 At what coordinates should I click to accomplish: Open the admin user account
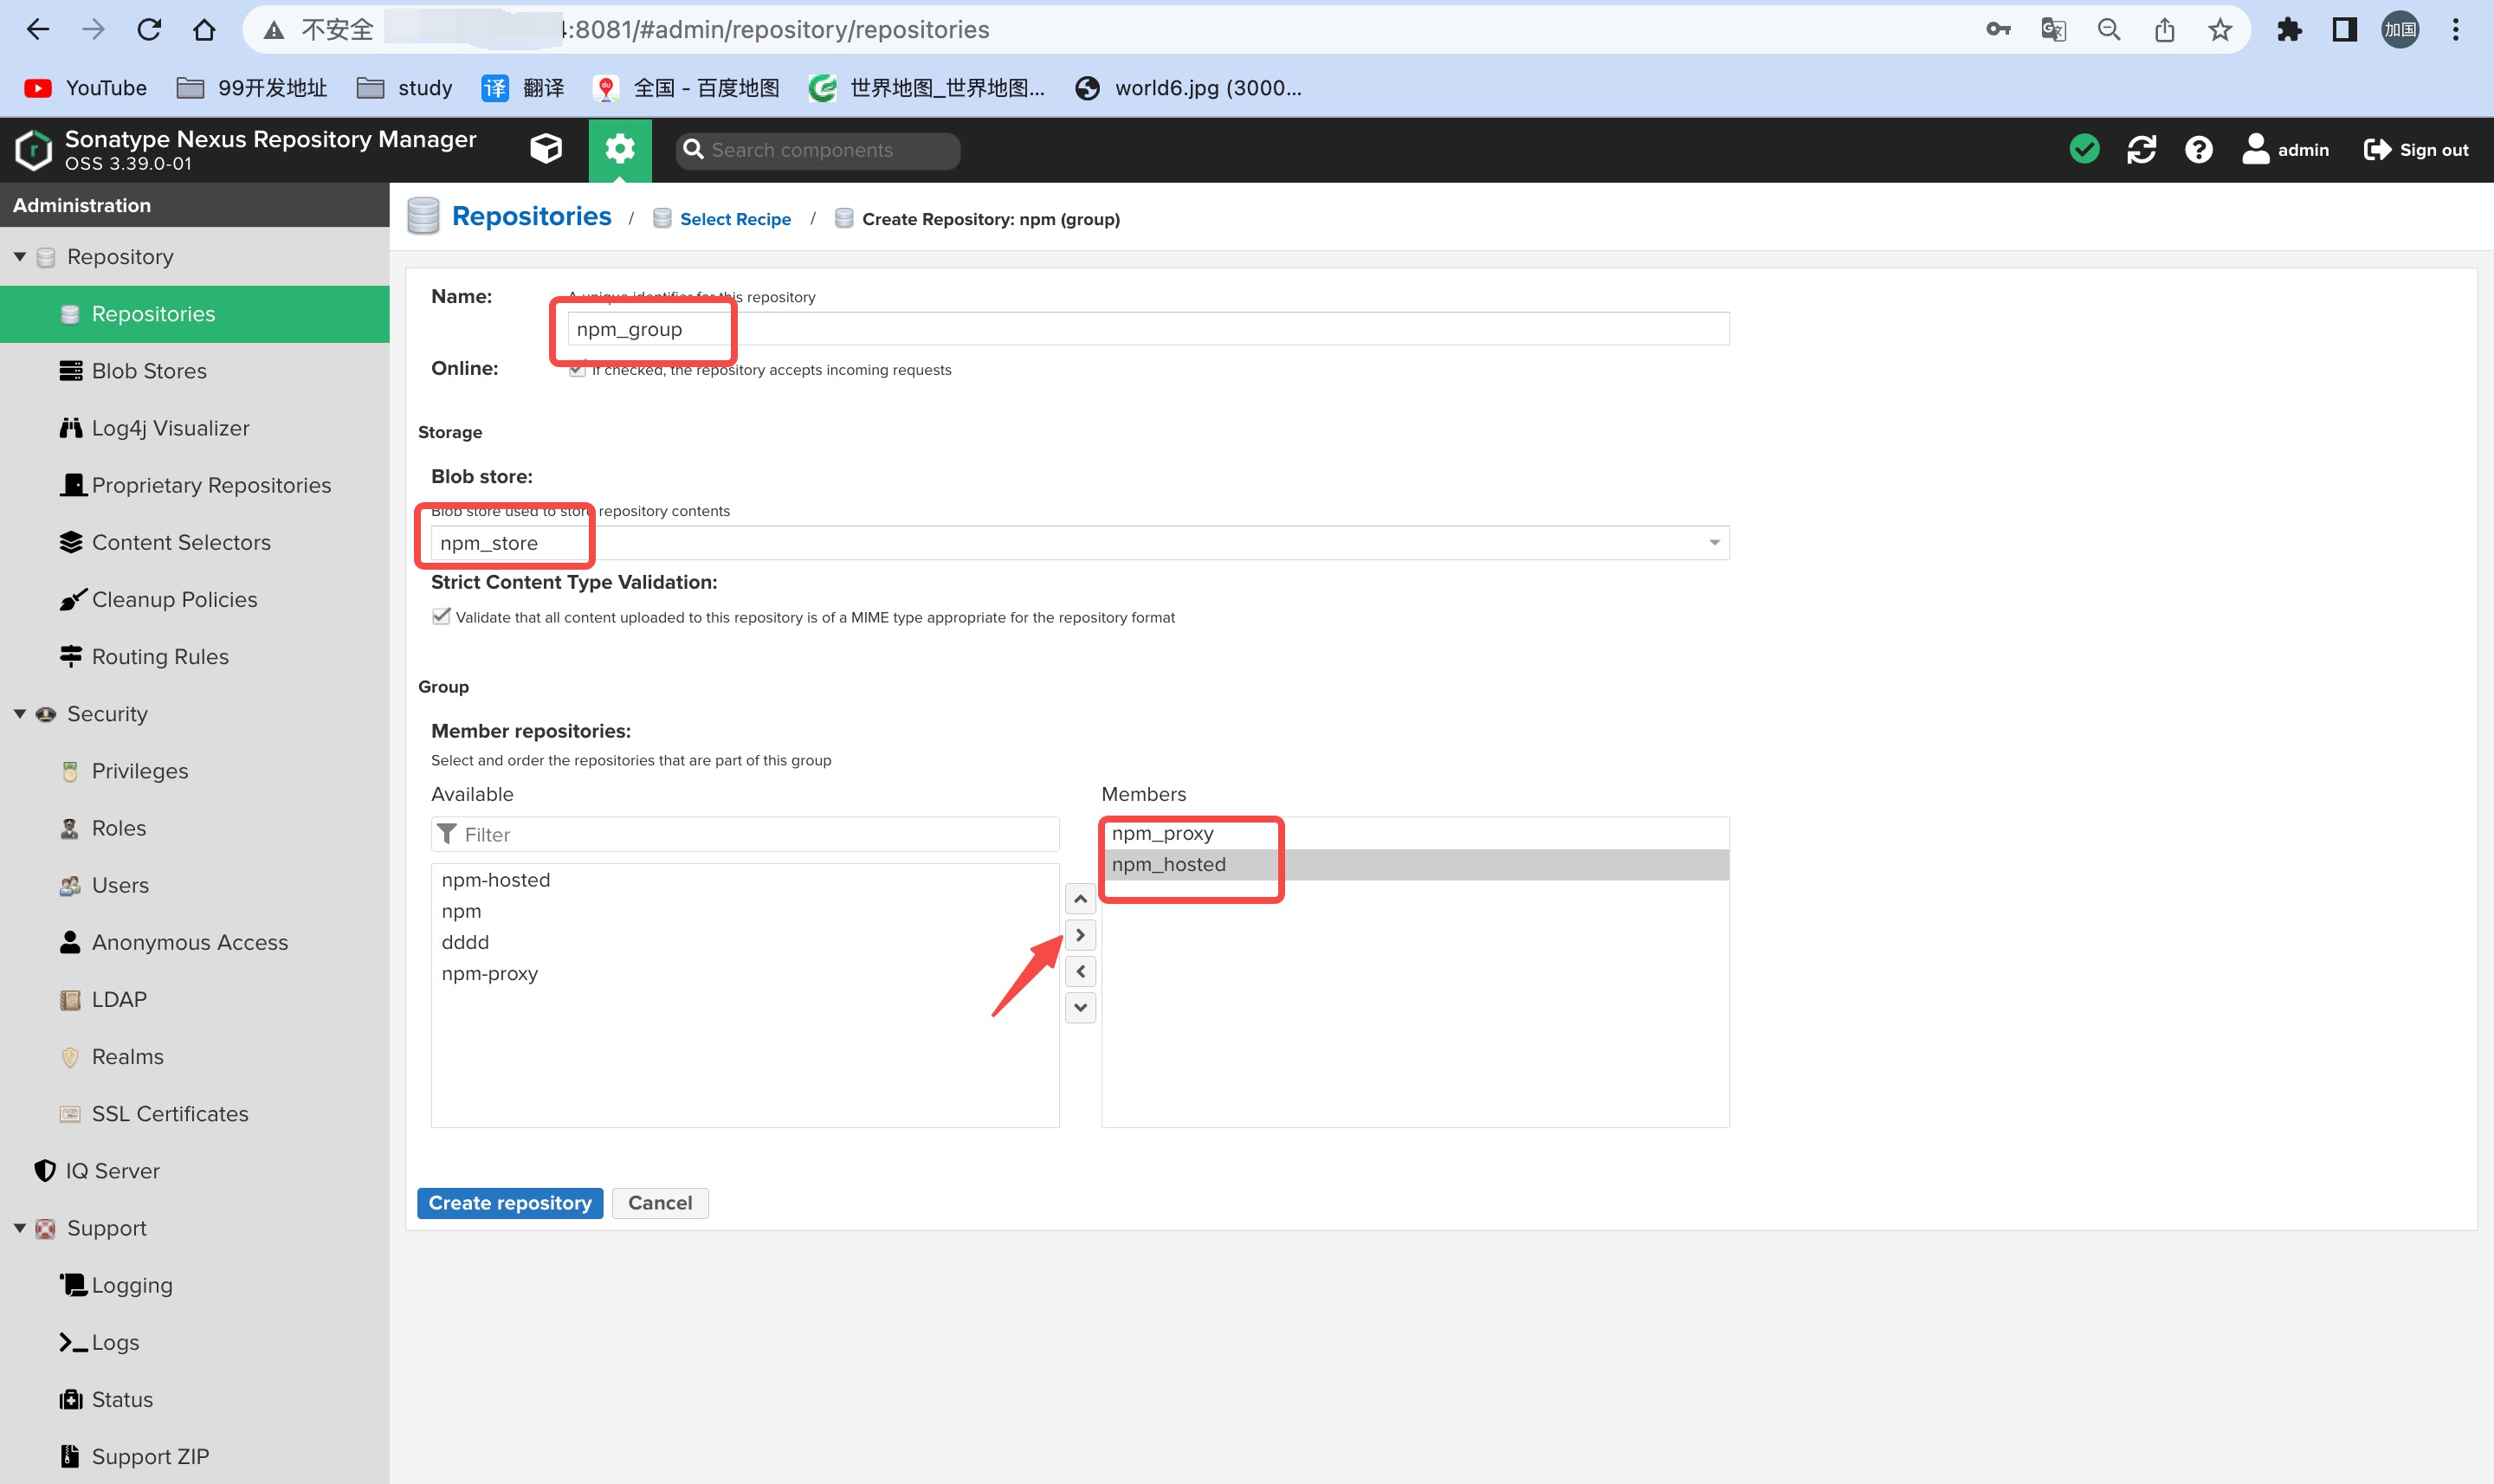(2285, 149)
